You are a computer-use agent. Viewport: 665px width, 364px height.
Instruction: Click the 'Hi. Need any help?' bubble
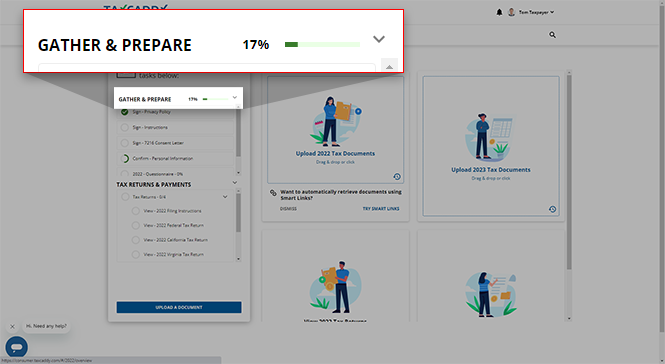(x=46, y=326)
